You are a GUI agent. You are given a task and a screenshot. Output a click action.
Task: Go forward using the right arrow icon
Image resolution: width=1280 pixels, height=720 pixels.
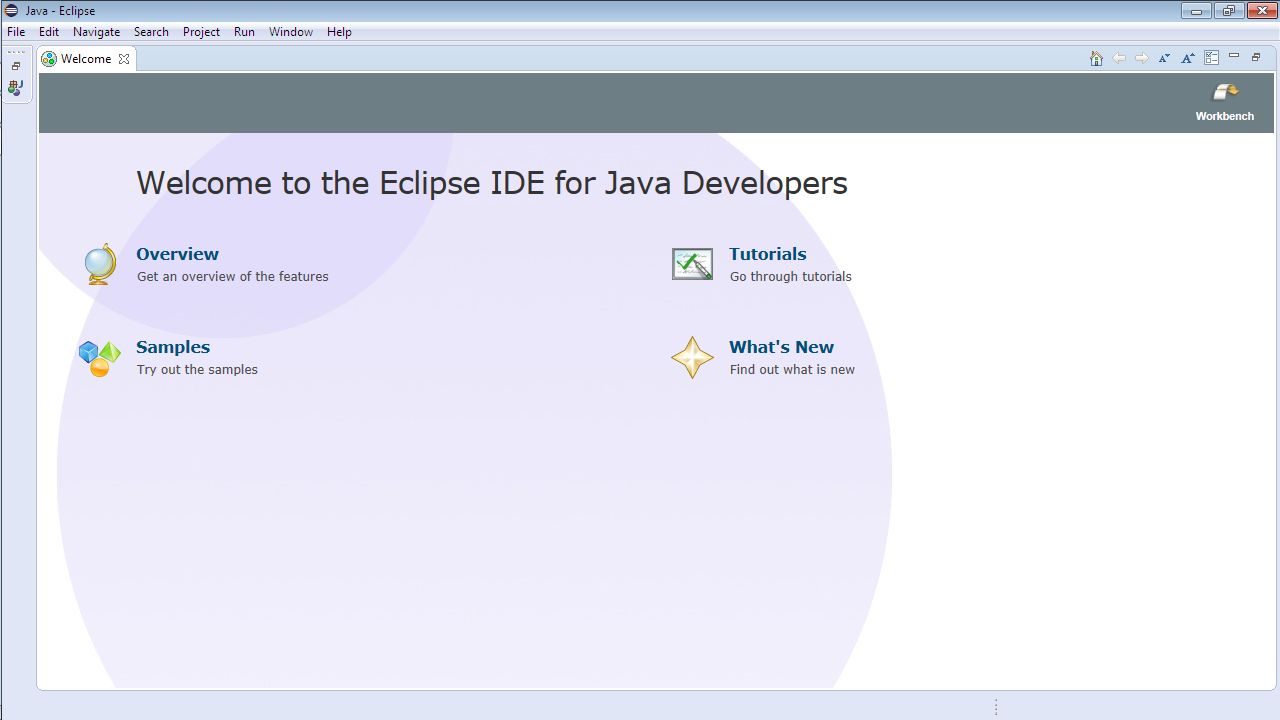(1142, 58)
